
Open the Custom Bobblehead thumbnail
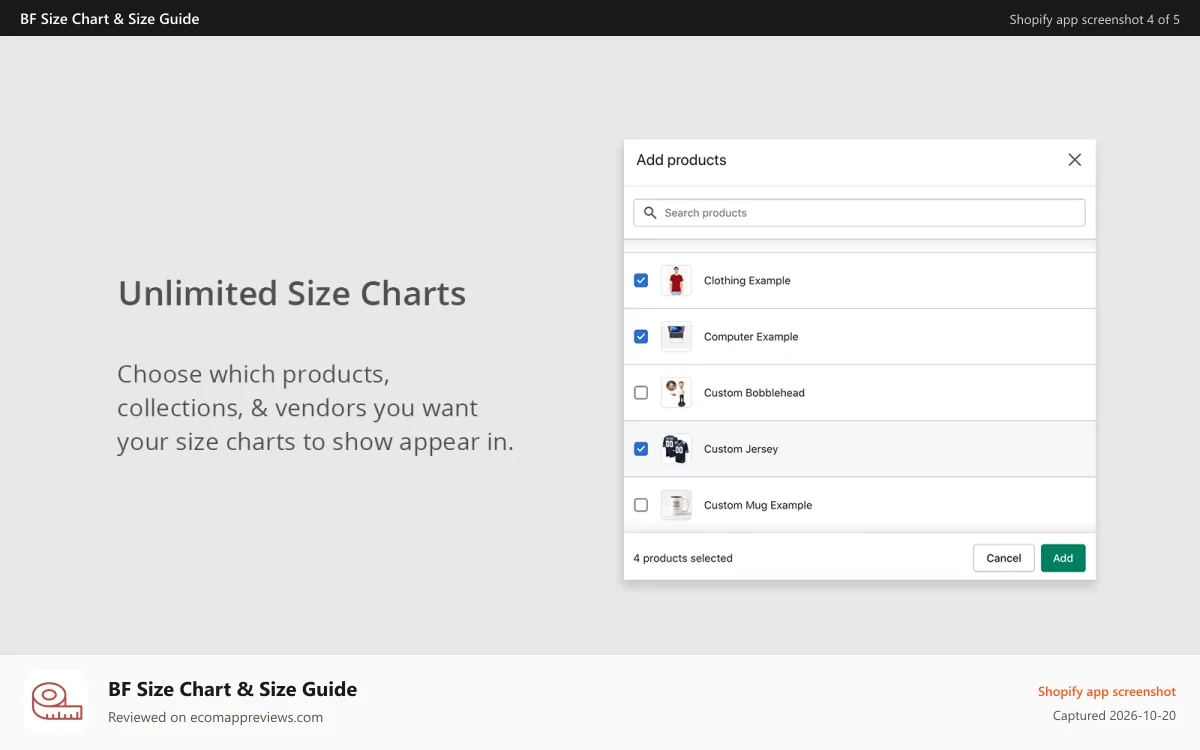coord(677,393)
